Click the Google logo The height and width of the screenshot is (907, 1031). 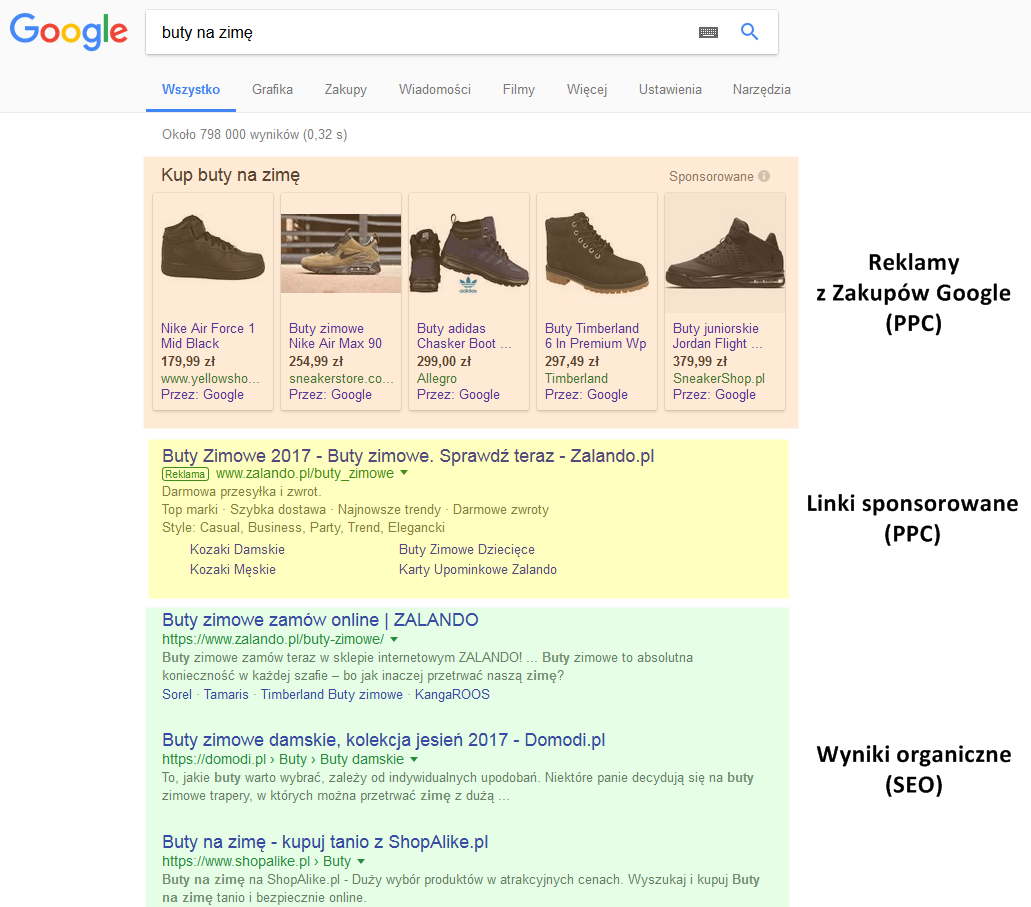coord(68,31)
